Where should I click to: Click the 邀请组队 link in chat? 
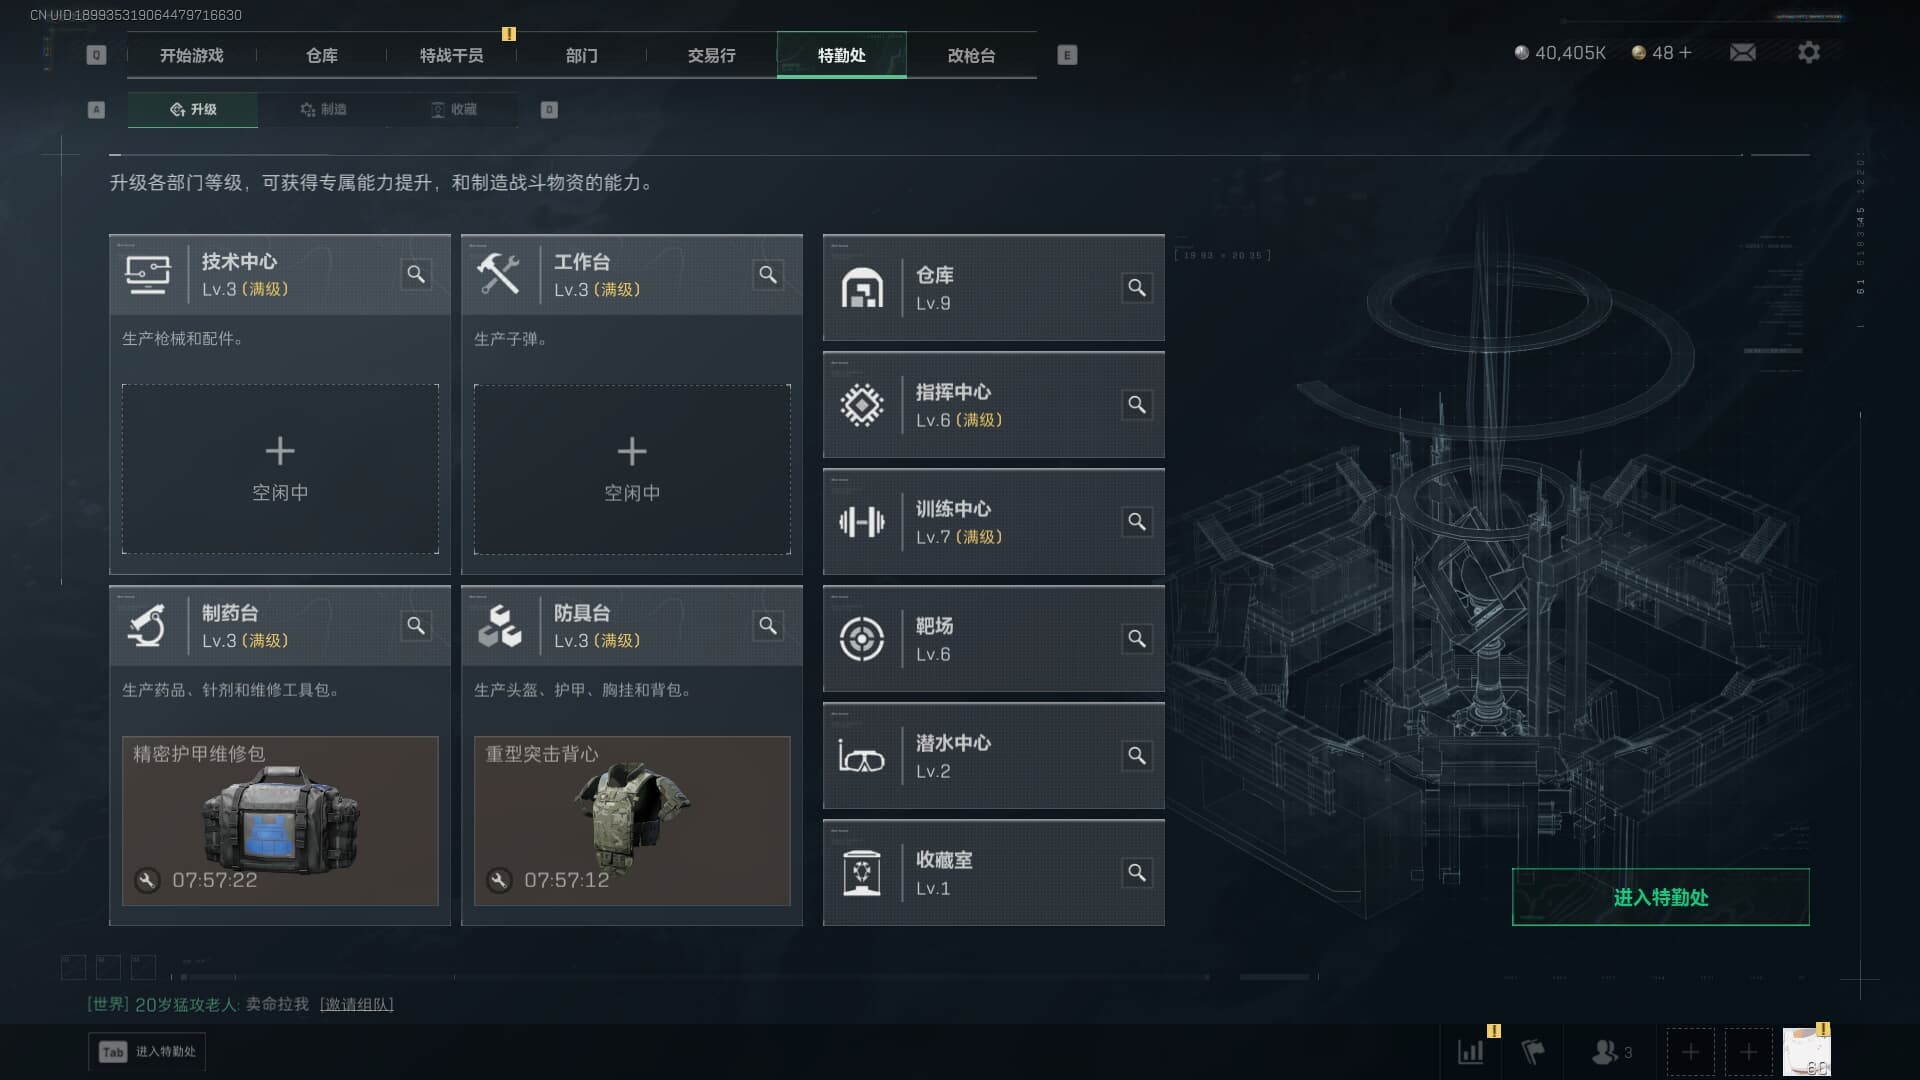pyautogui.click(x=357, y=1004)
